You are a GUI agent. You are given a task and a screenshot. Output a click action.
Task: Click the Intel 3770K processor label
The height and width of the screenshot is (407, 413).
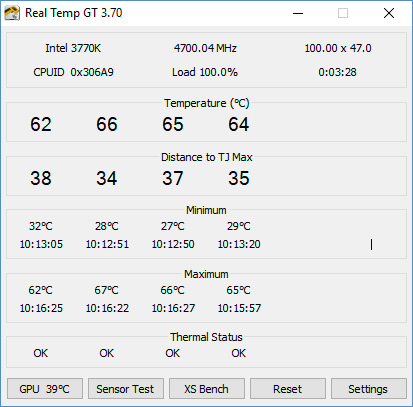[73, 48]
